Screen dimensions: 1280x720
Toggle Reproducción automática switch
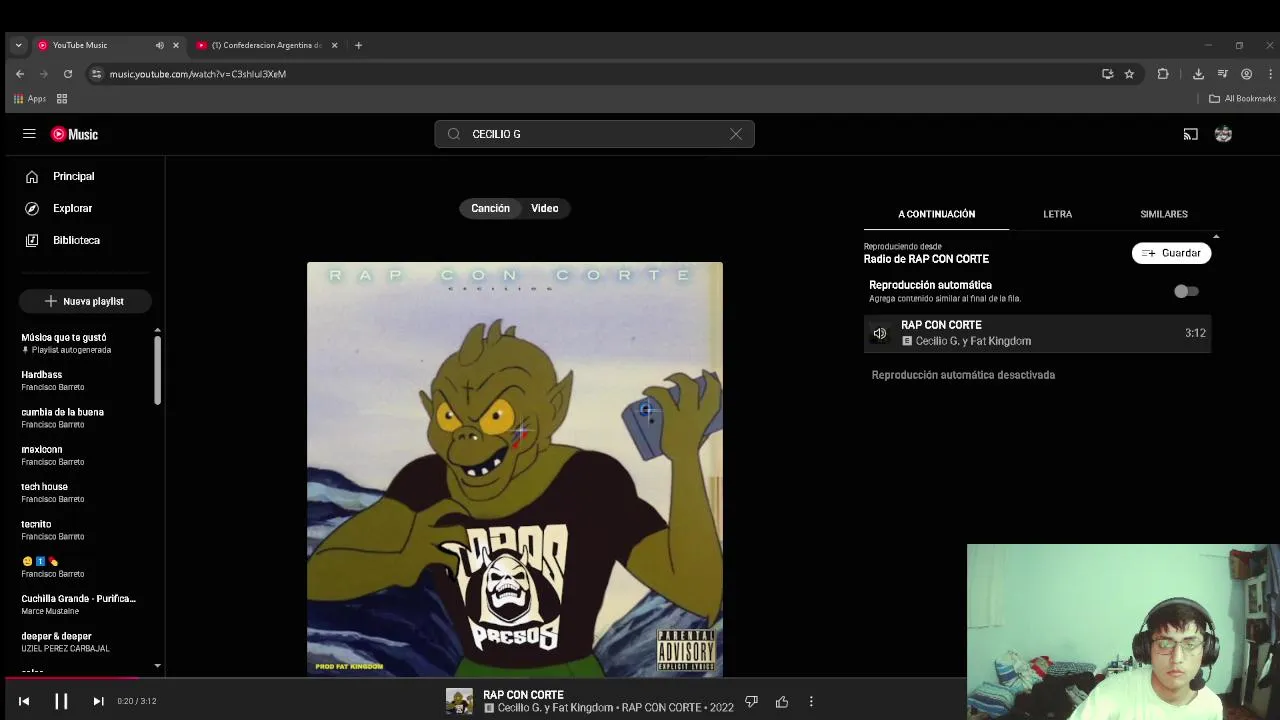click(1186, 291)
